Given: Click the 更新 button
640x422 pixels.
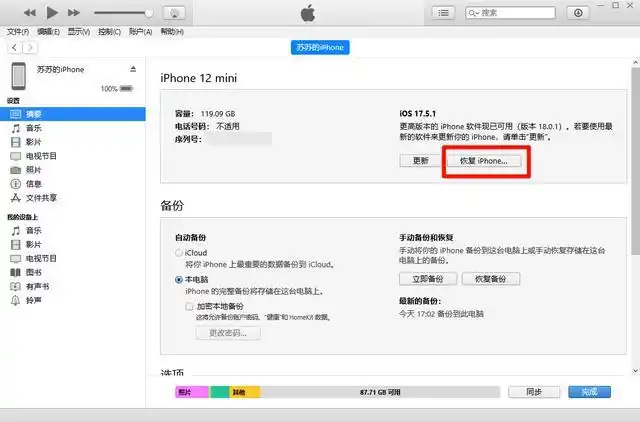Looking at the screenshot, I should [x=420, y=161].
